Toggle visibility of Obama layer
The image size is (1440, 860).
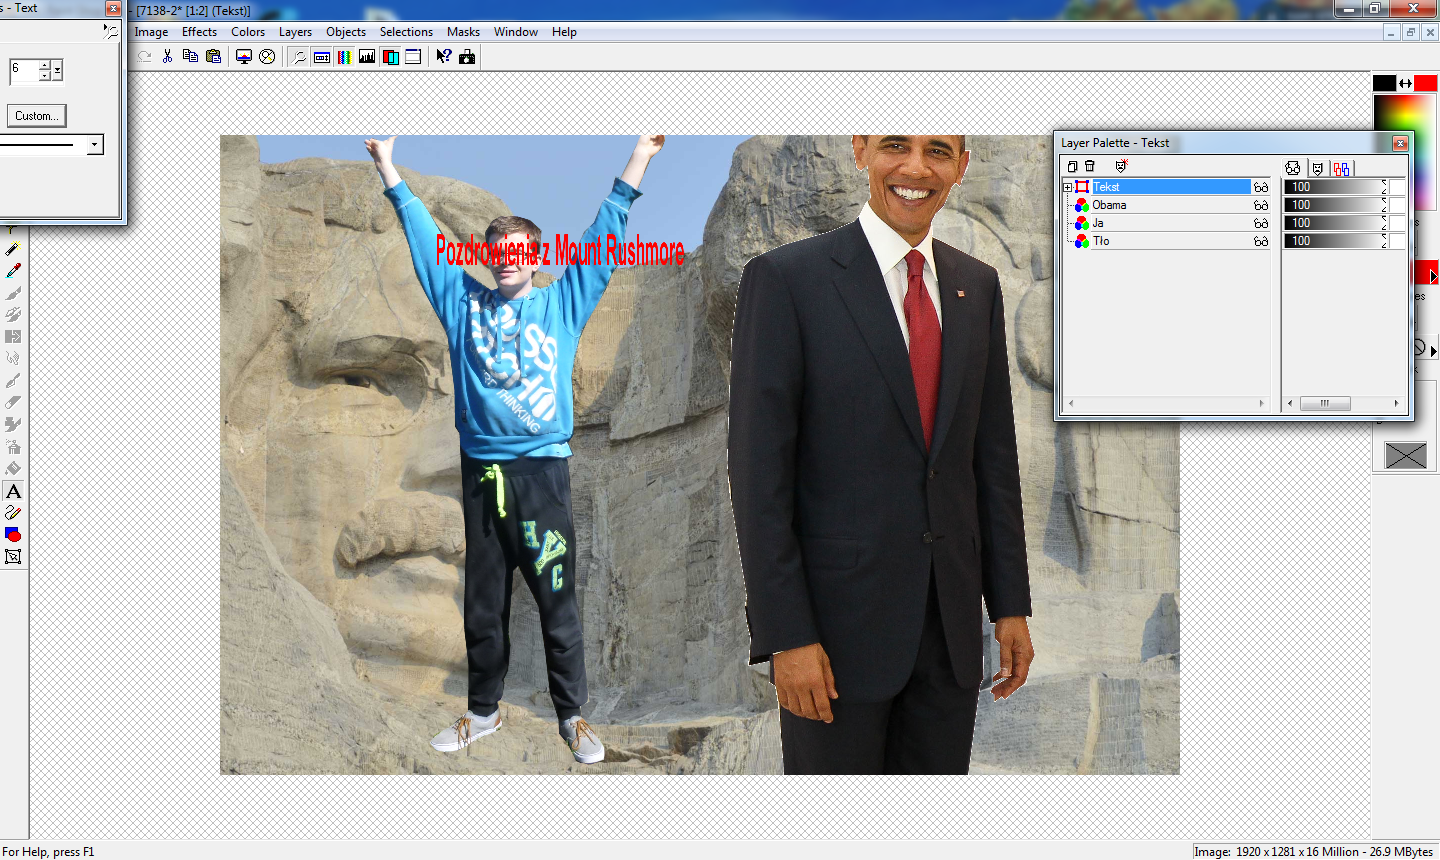pos(1261,205)
